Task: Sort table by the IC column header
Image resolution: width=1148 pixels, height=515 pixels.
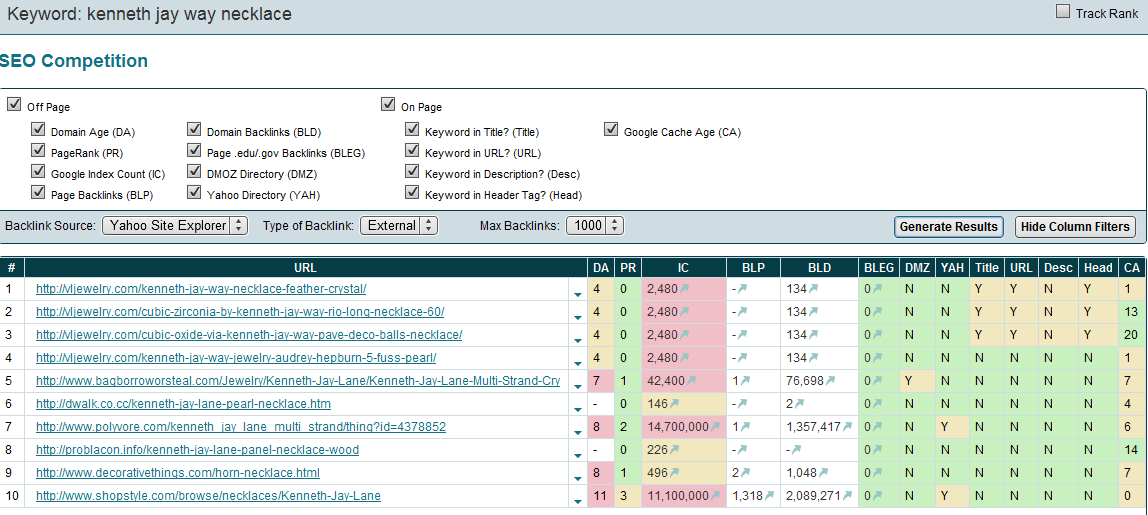Action: point(683,267)
